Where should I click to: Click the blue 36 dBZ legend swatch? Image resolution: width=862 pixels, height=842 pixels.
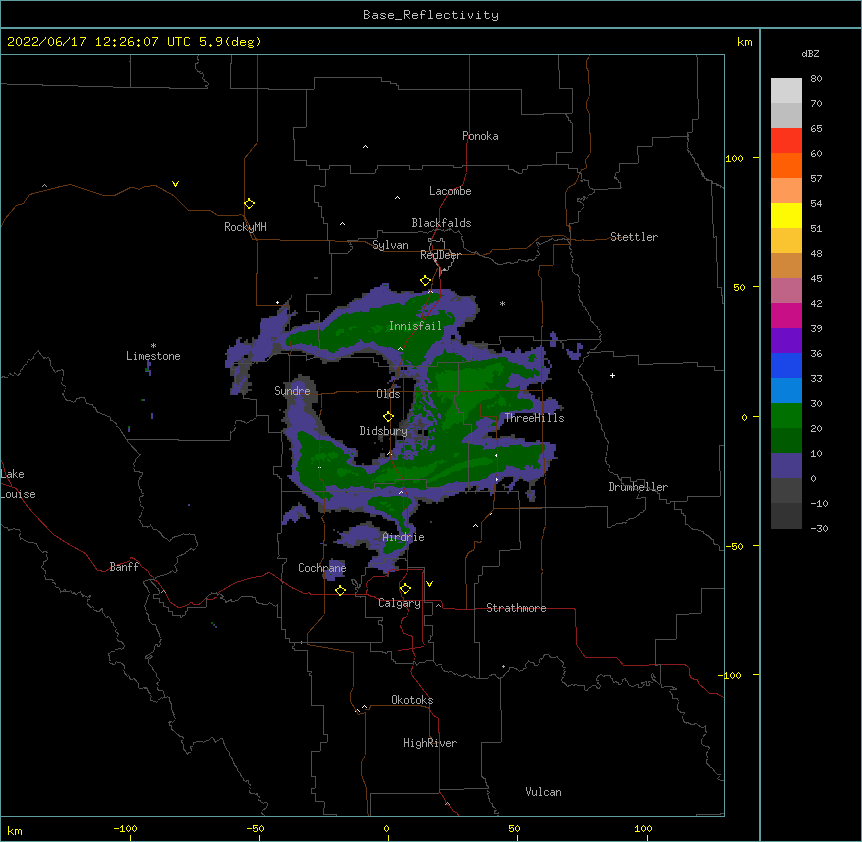pyautogui.click(x=786, y=365)
